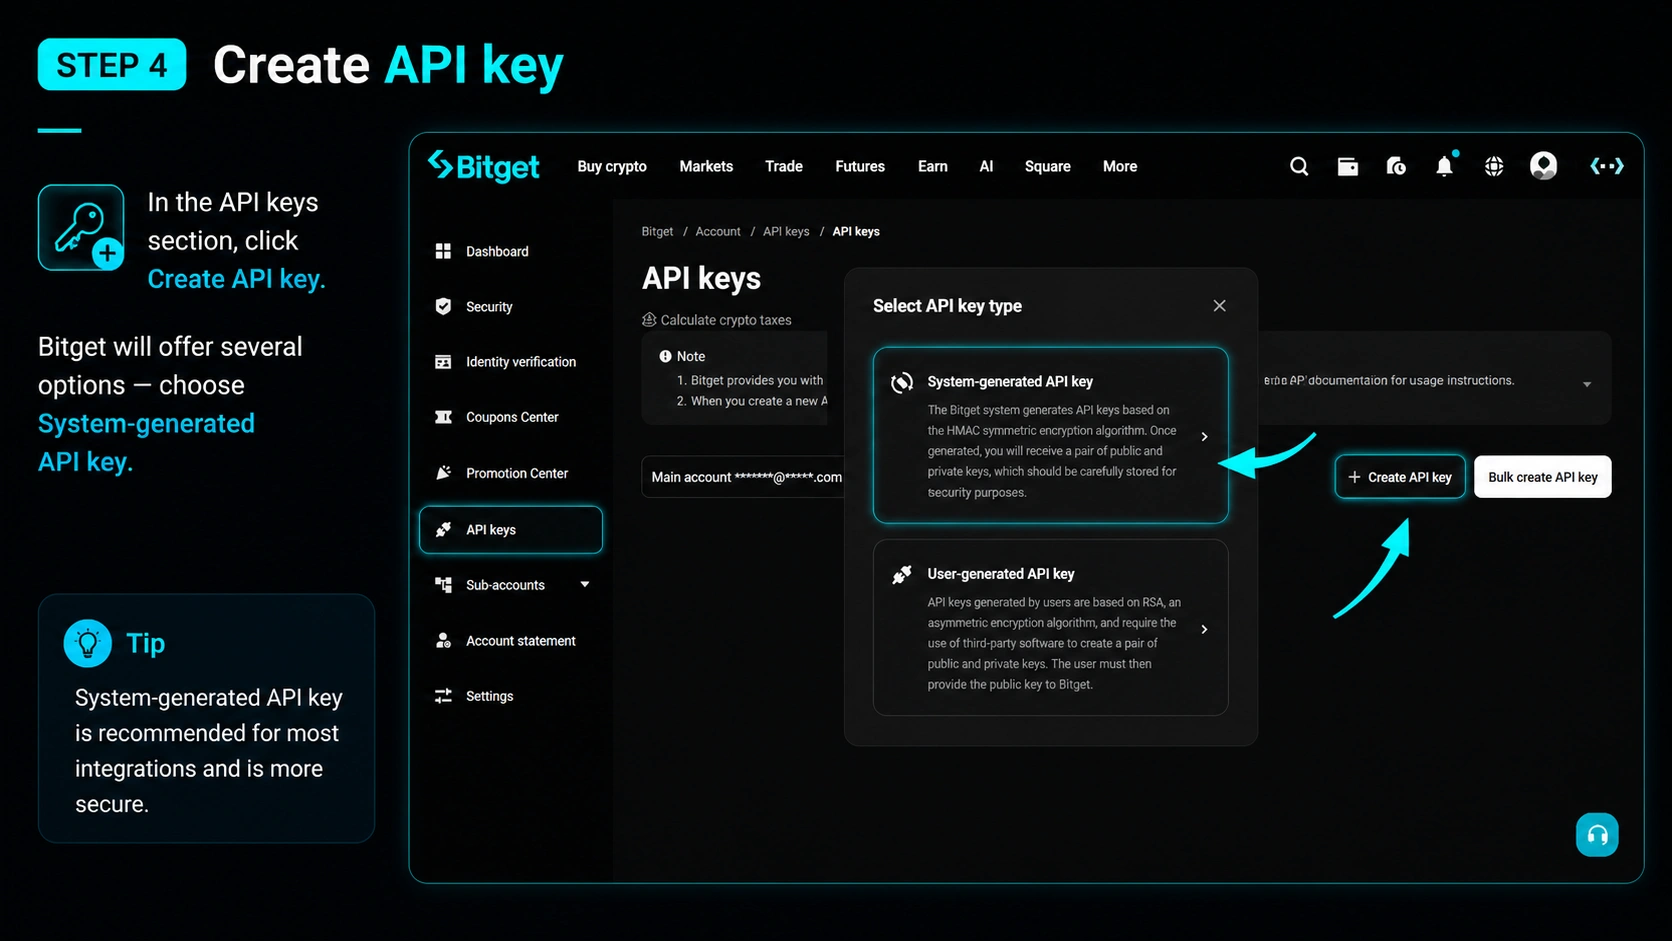The width and height of the screenshot is (1672, 941).
Task: Open the wallet icon in header
Action: [x=1348, y=166]
